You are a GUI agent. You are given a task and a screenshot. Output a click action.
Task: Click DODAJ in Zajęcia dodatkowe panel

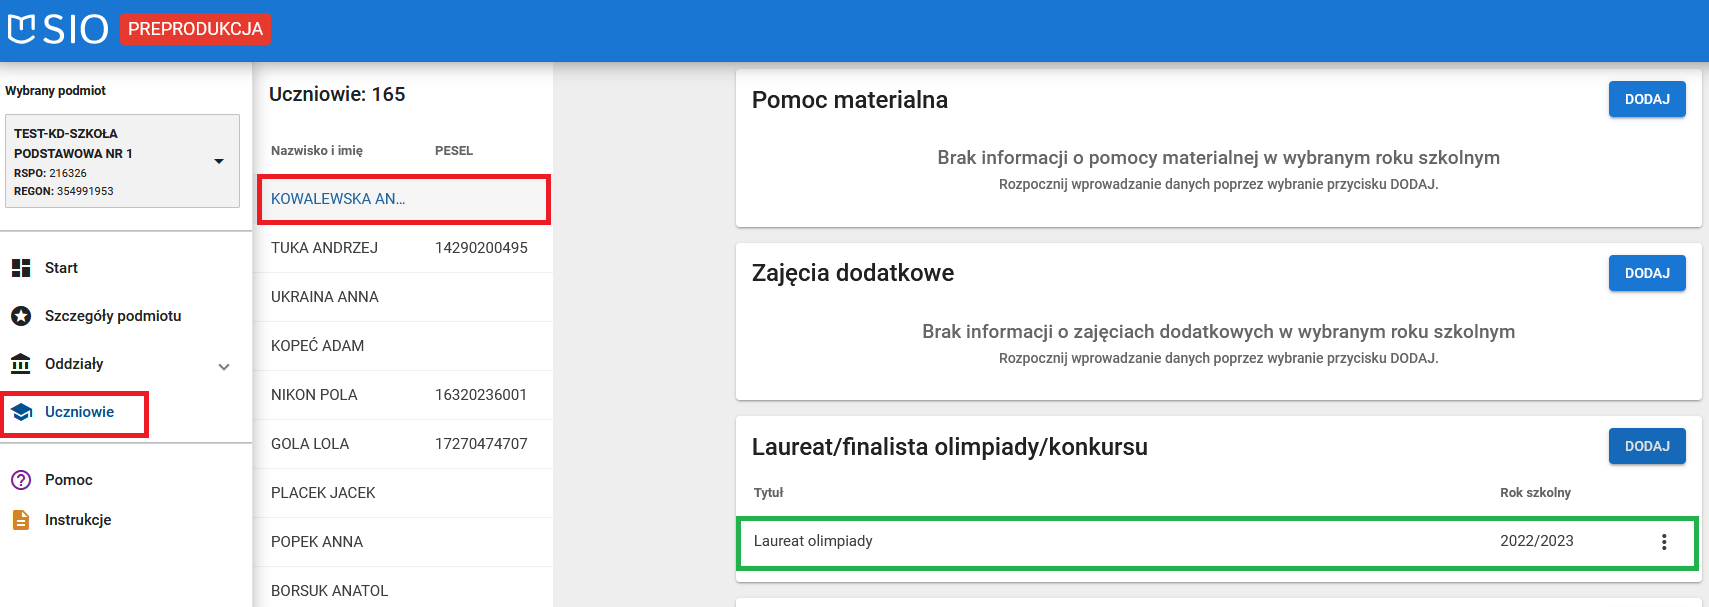1646,272
